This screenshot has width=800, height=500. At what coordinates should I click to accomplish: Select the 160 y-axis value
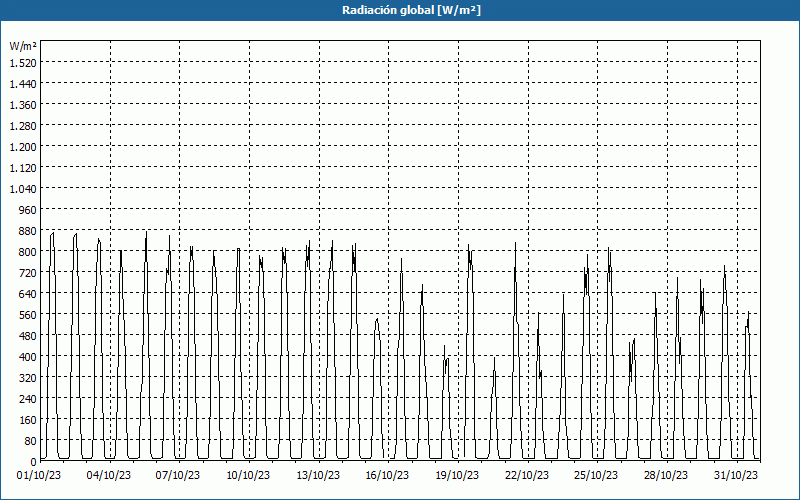click(x=28, y=420)
